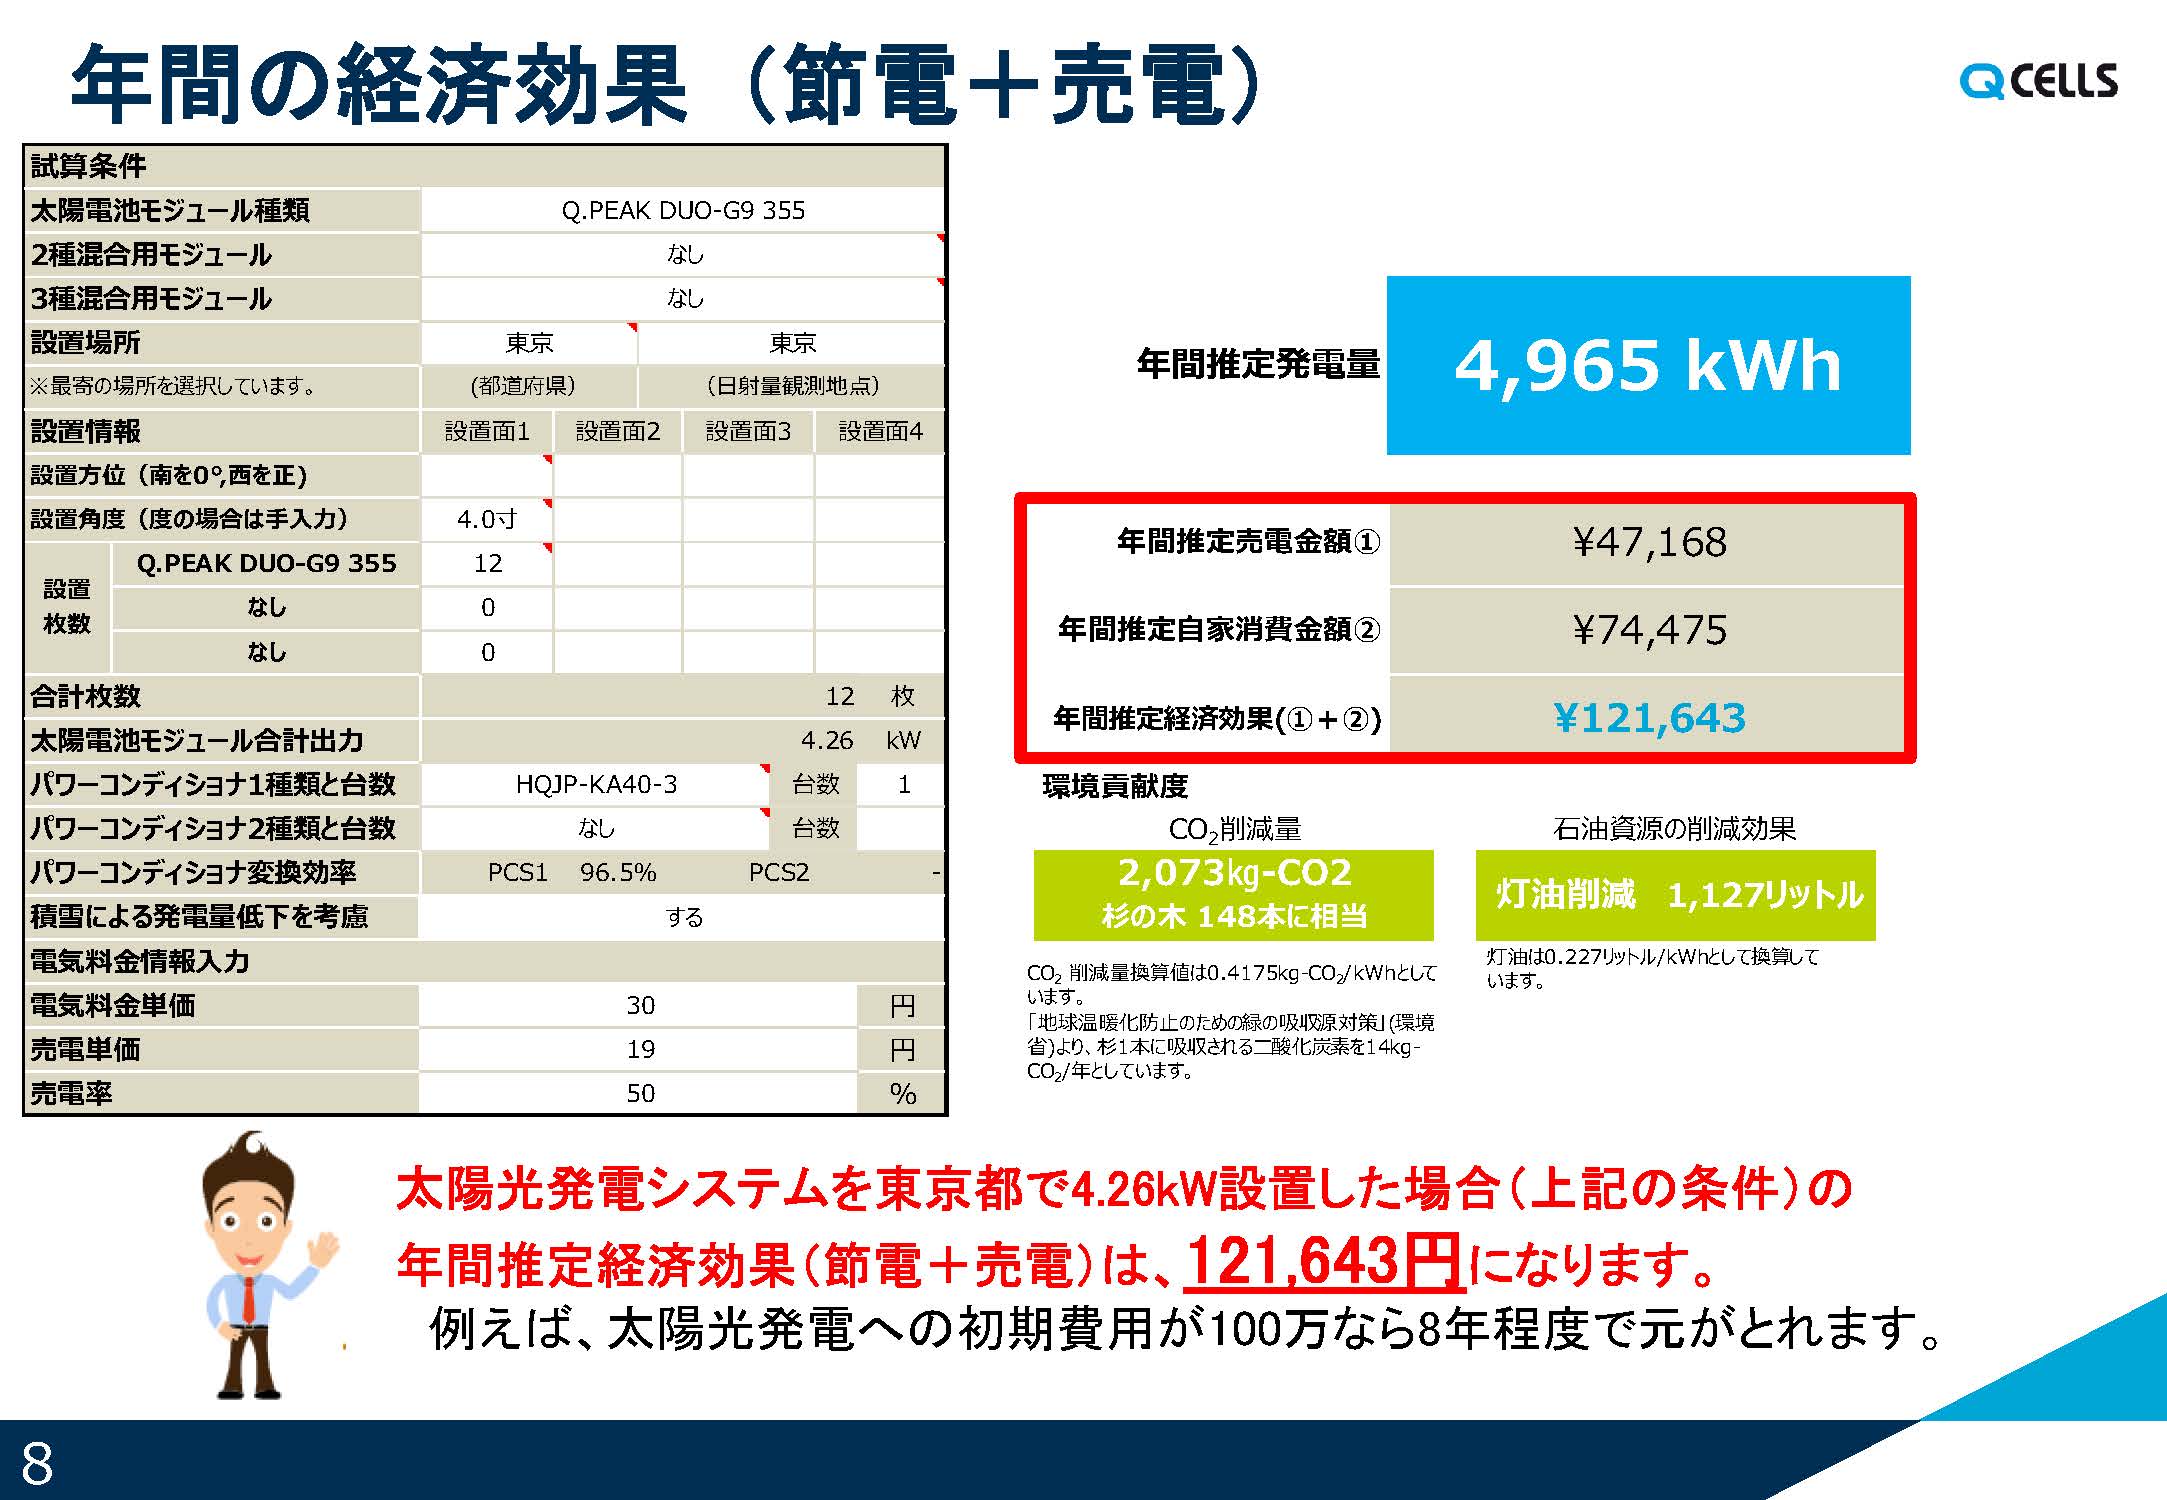
Task: Select the 東京 prefecture cell
Action: point(529,343)
